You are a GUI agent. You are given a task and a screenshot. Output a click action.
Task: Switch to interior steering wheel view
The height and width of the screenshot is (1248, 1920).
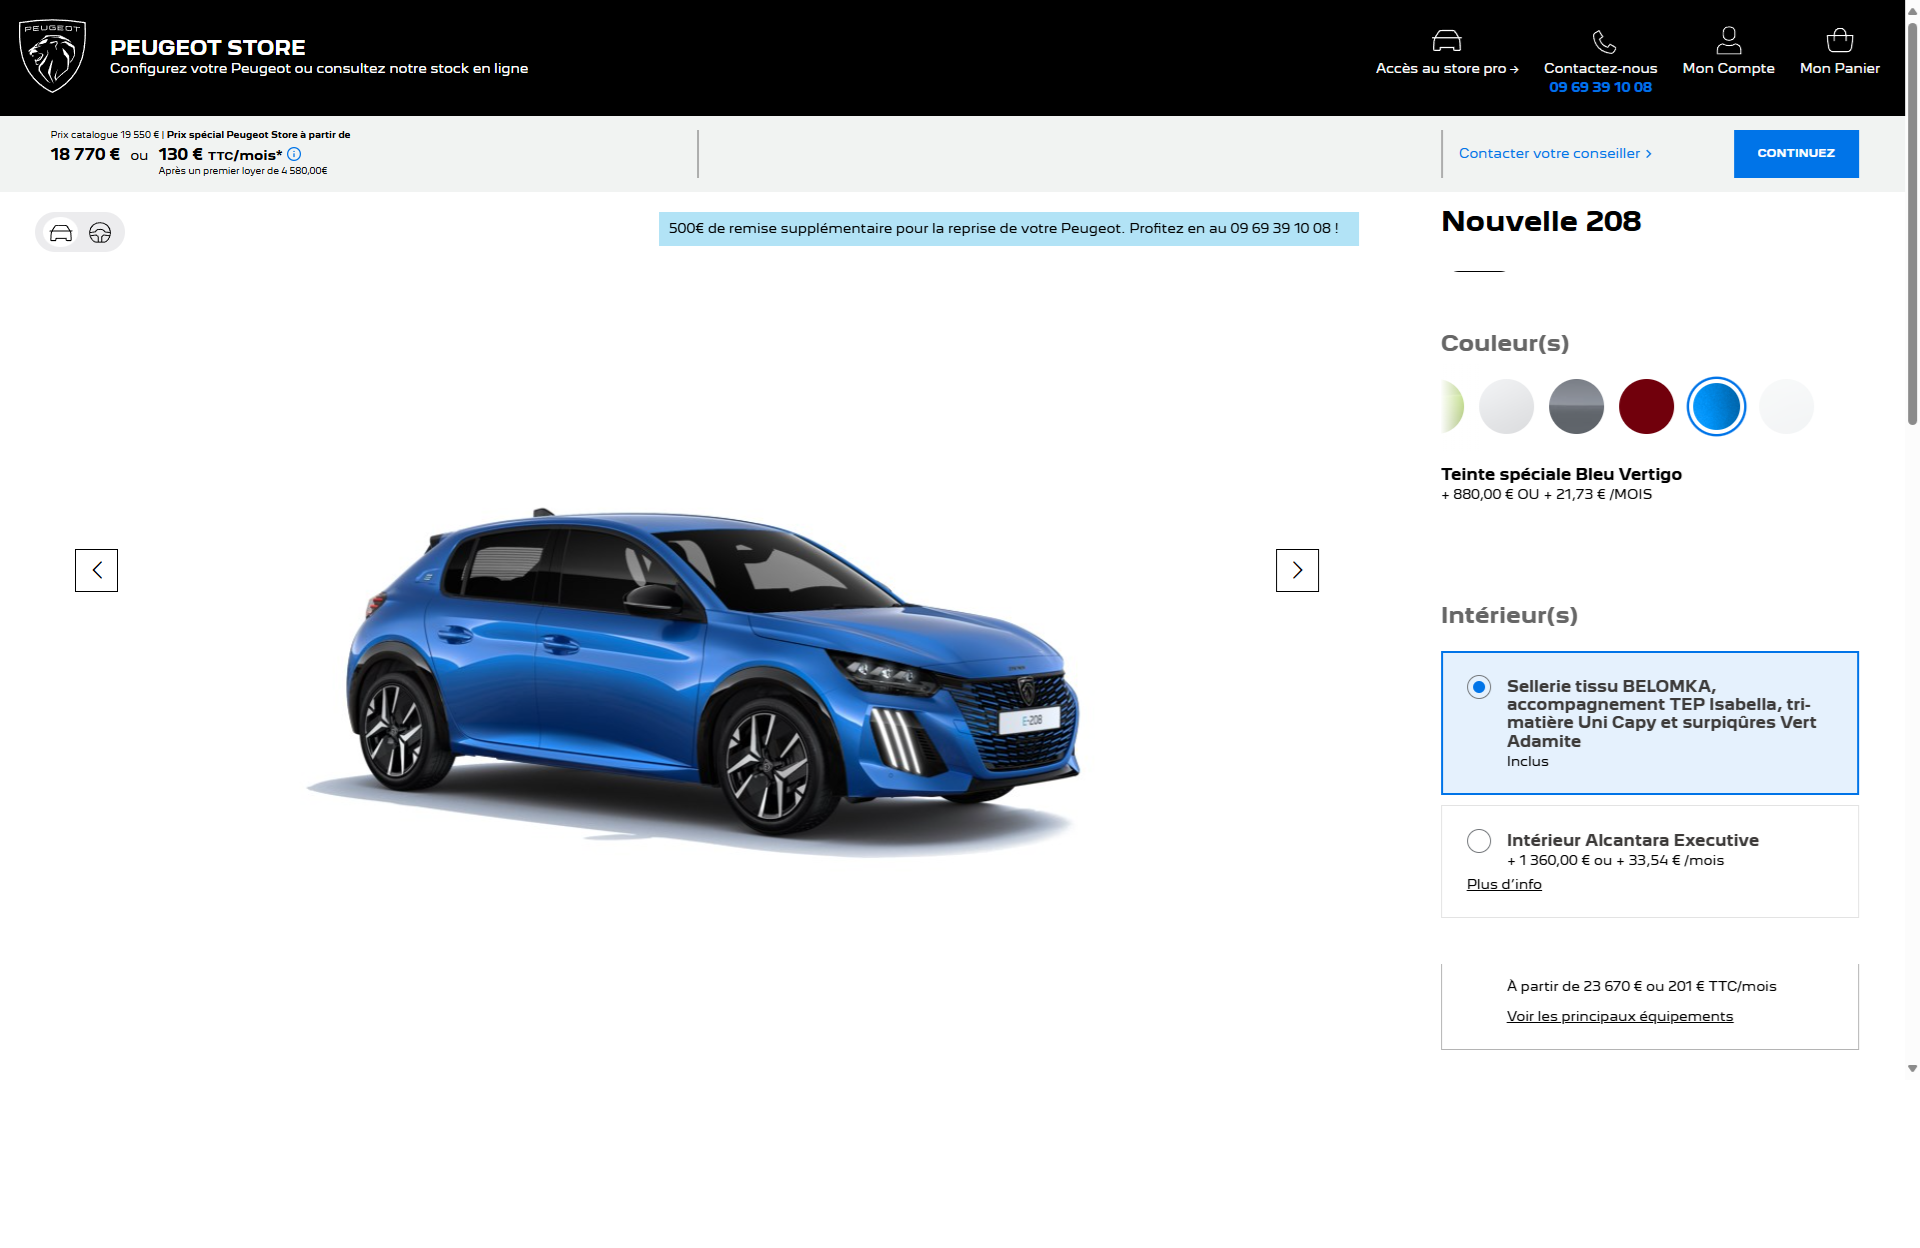tap(100, 233)
